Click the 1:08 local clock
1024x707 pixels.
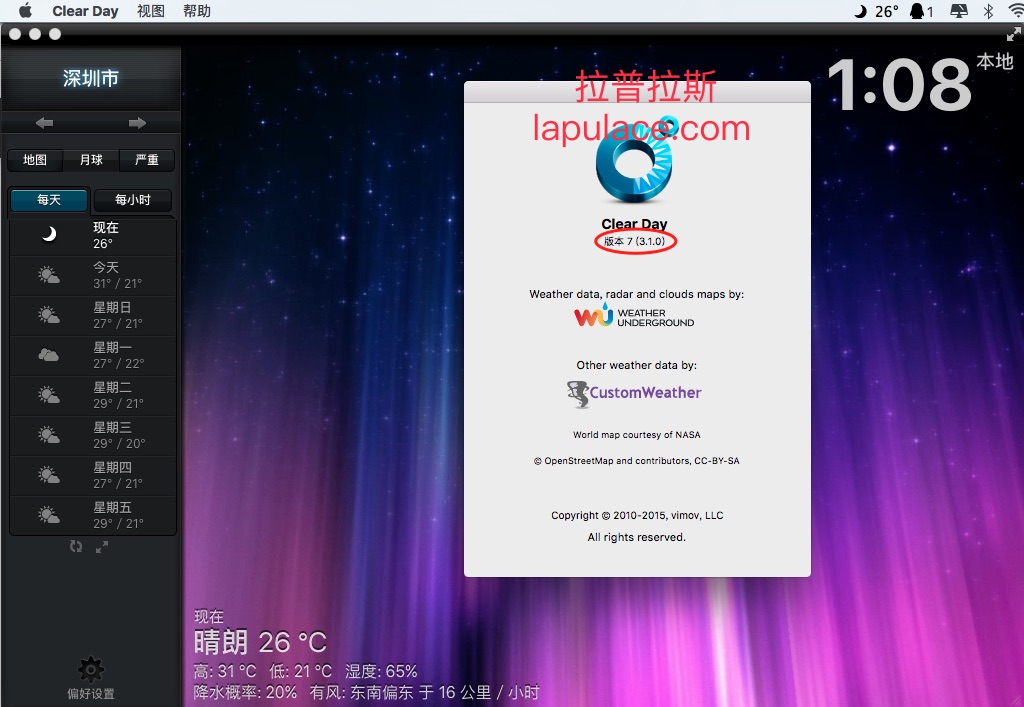pyautogui.click(x=899, y=85)
